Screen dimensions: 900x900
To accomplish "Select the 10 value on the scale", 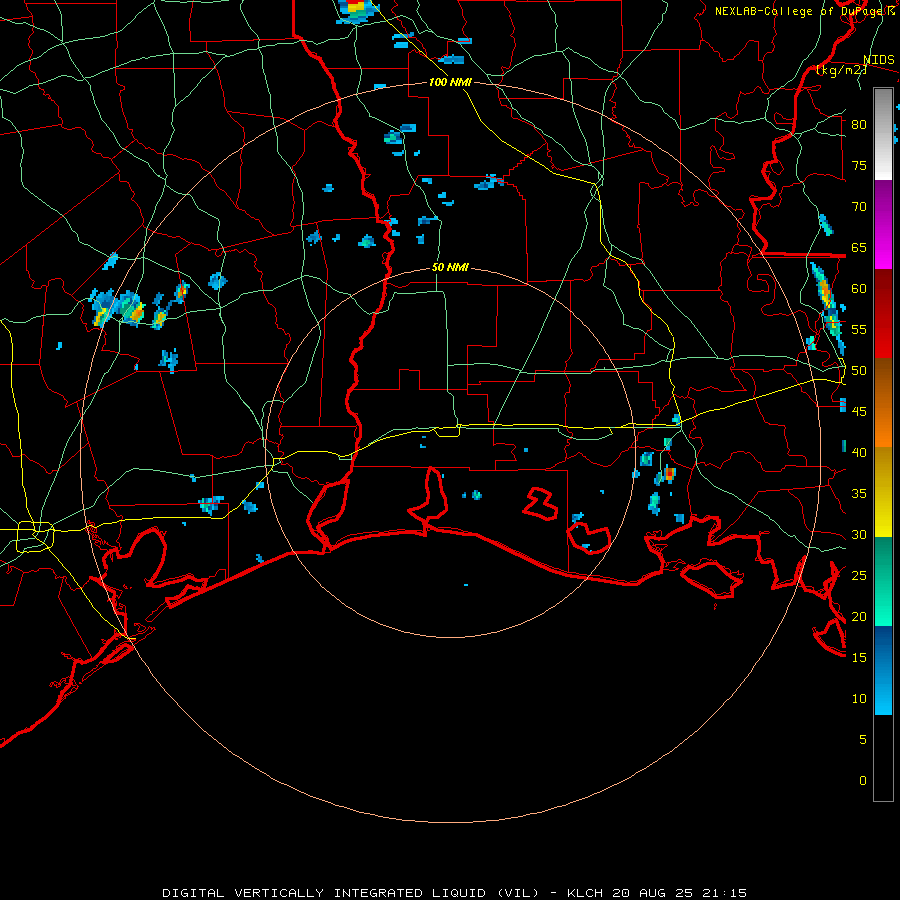I will point(859,699).
